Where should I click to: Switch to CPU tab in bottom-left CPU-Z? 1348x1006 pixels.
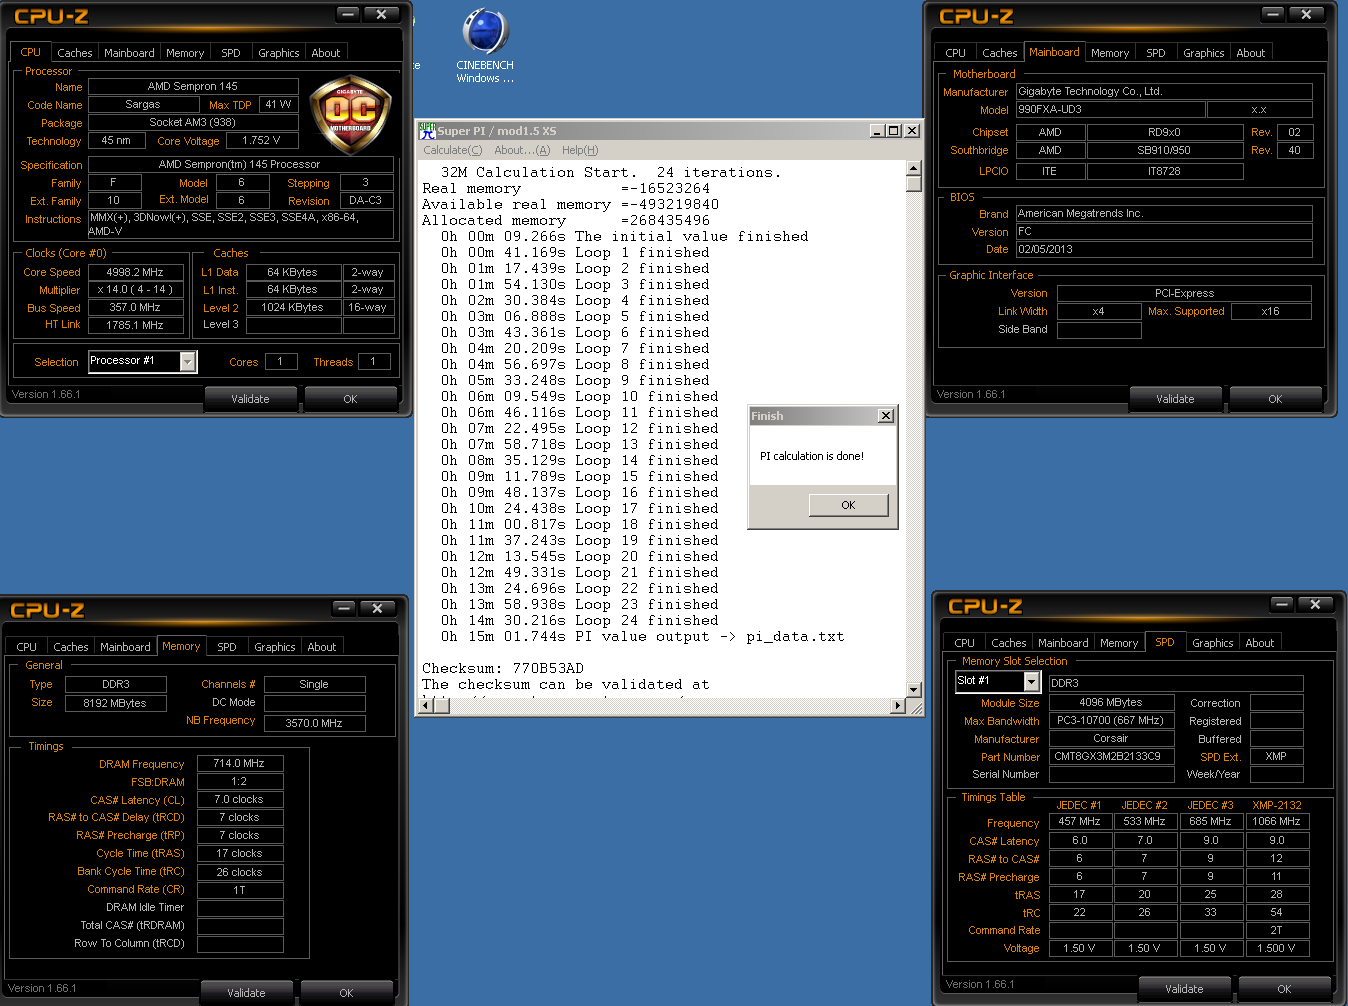26,647
